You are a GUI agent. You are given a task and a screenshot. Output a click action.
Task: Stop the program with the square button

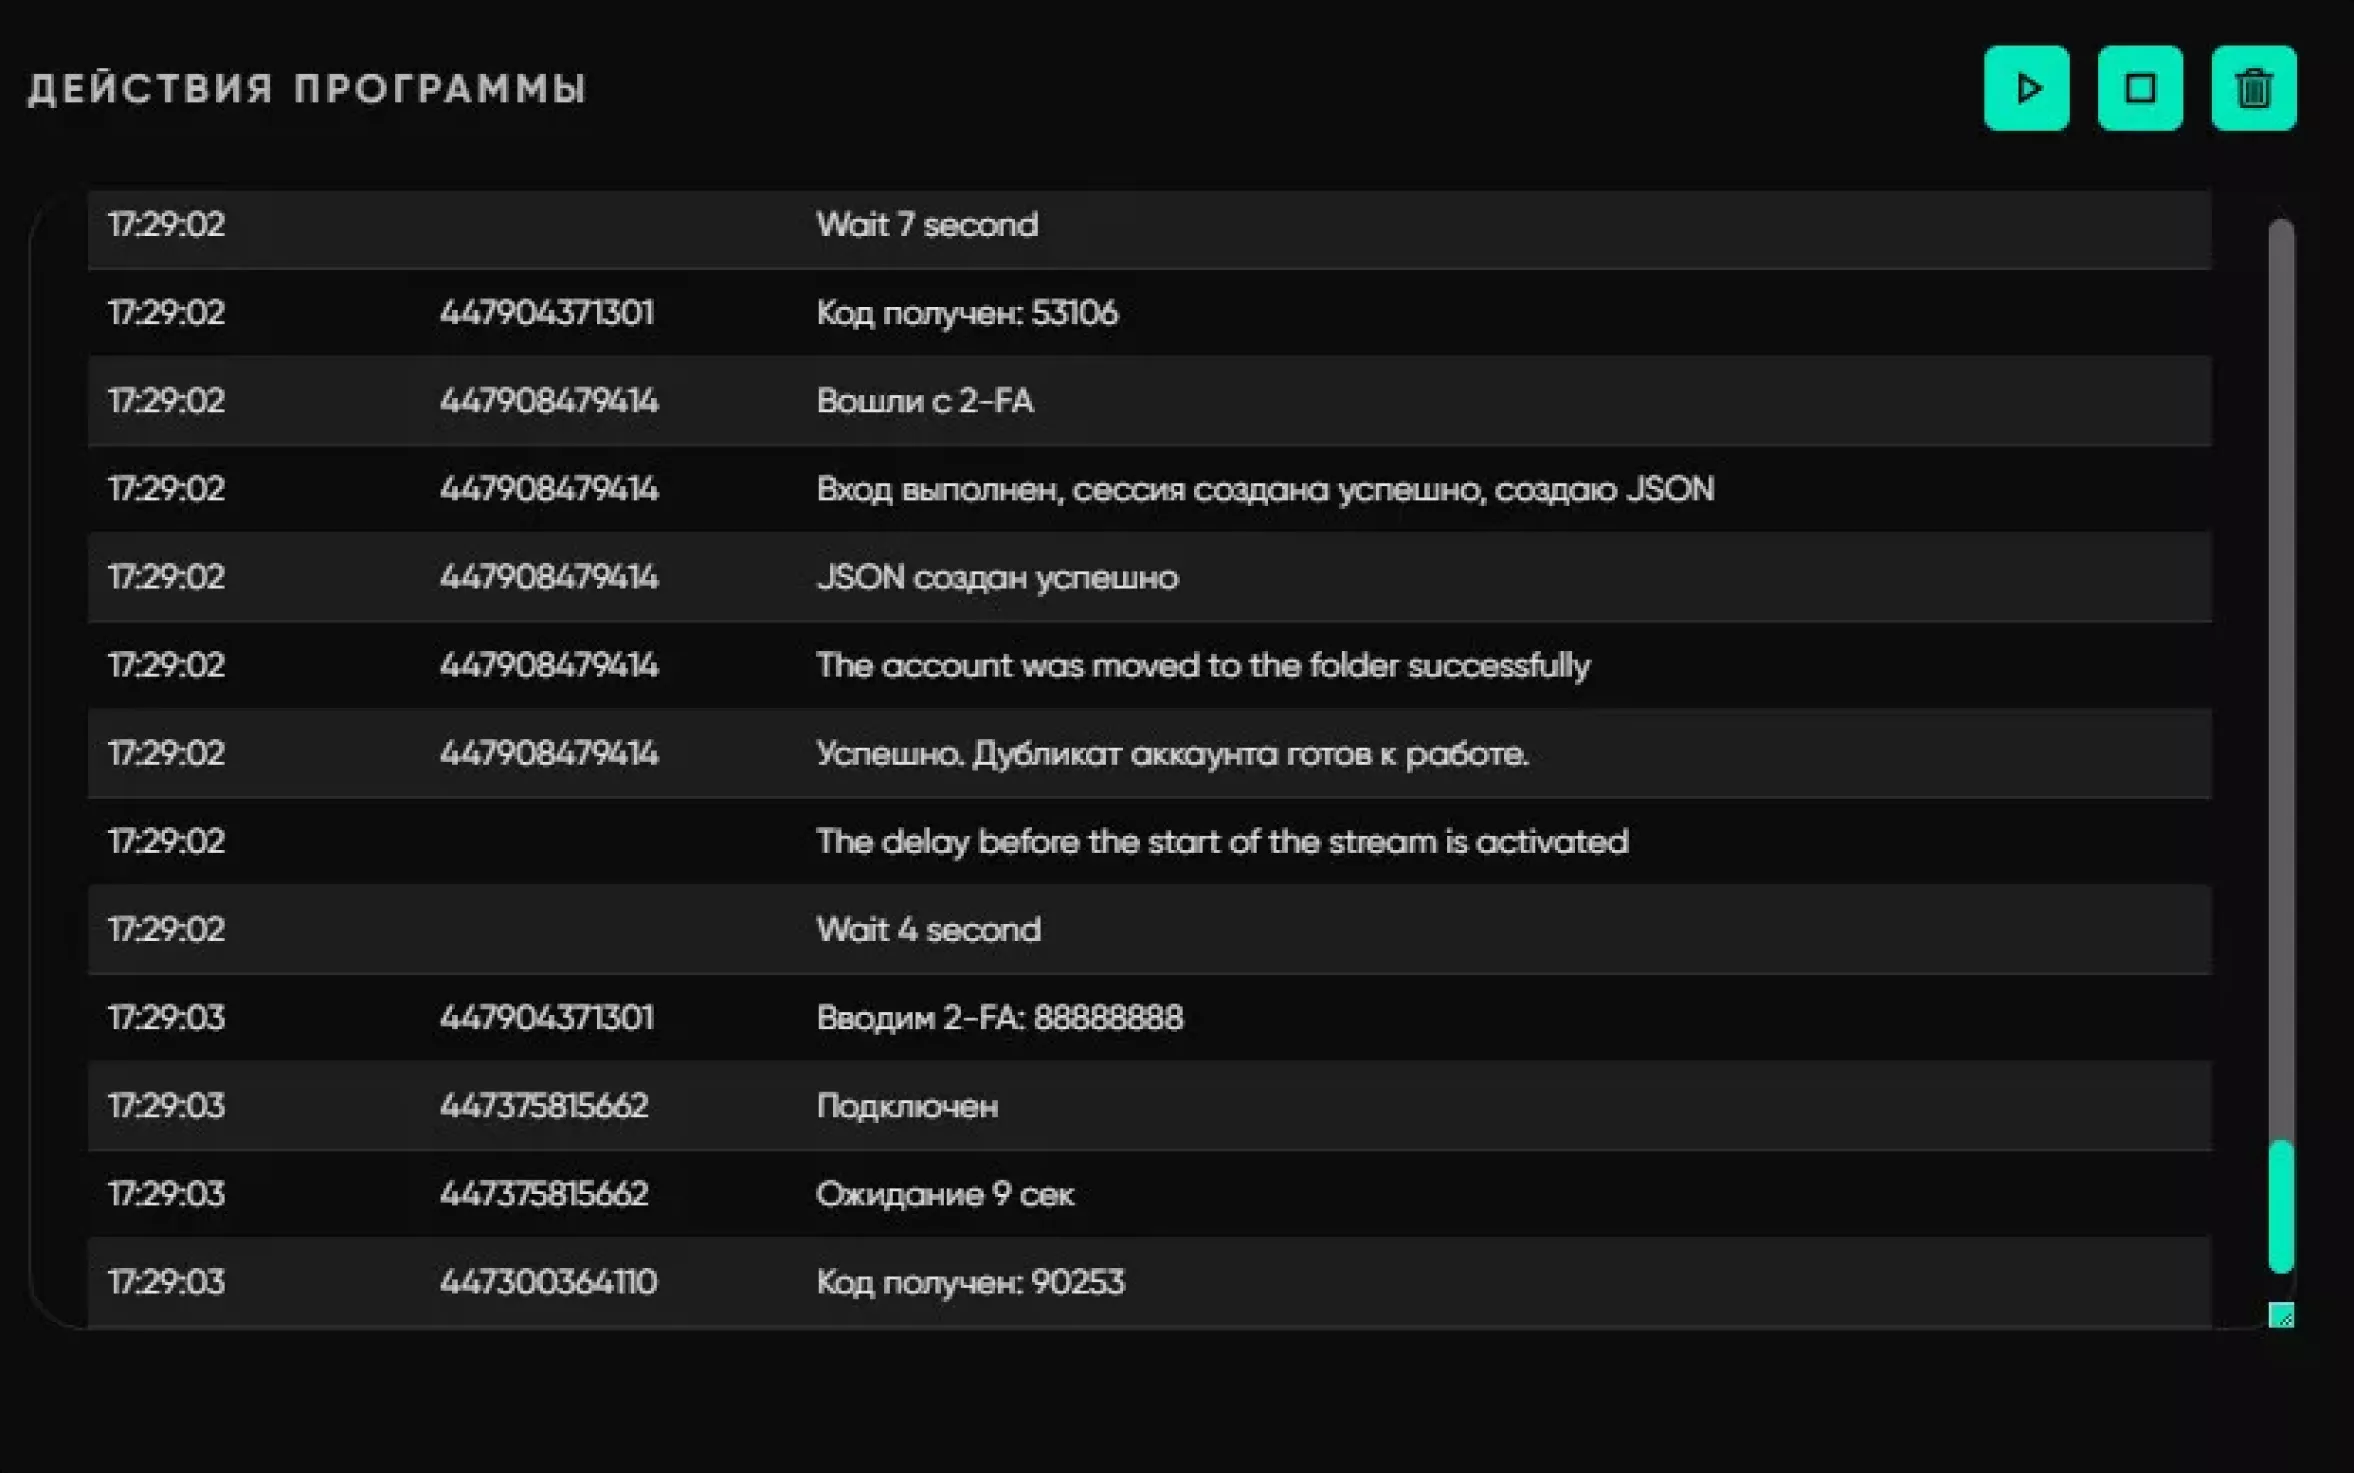click(x=2140, y=88)
